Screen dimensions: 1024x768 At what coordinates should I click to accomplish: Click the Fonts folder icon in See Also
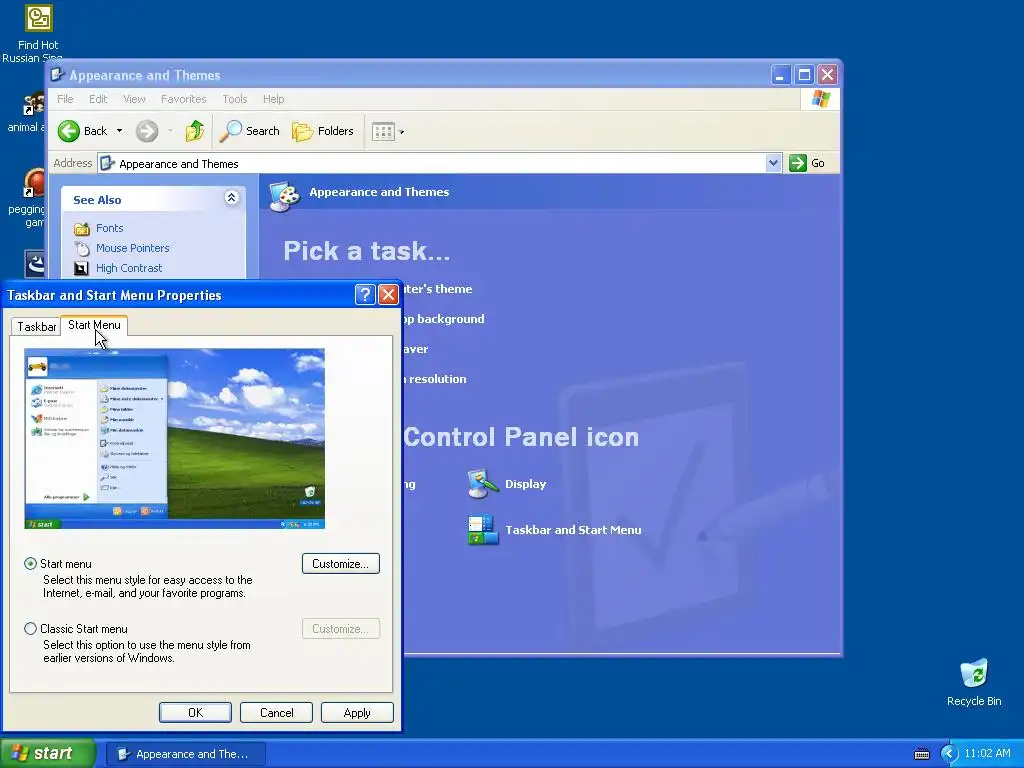82,229
